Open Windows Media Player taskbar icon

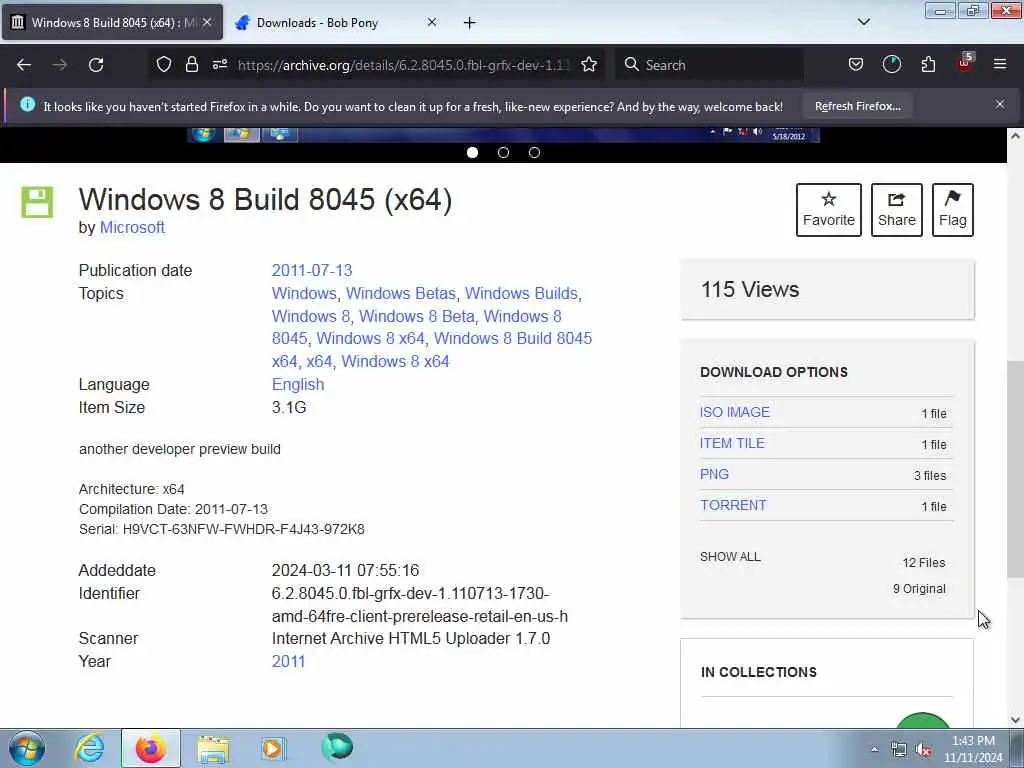pos(272,748)
